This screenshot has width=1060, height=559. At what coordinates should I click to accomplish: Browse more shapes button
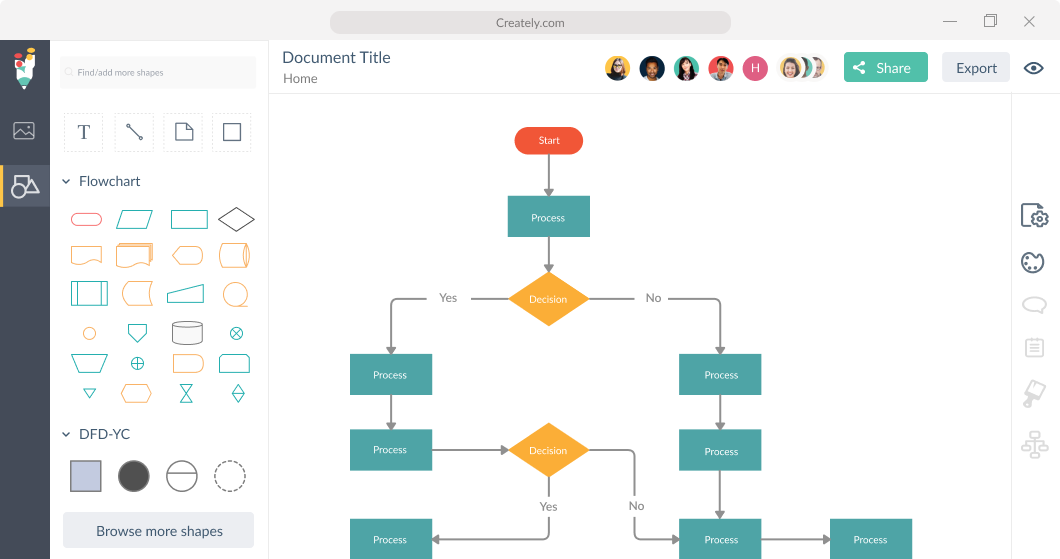pyautogui.click(x=159, y=531)
